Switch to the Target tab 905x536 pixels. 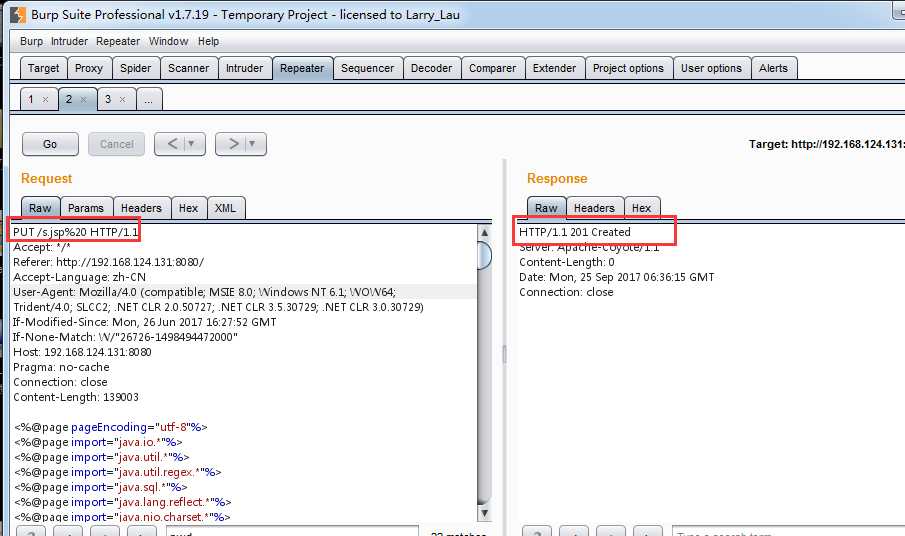pyautogui.click(x=43, y=68)
